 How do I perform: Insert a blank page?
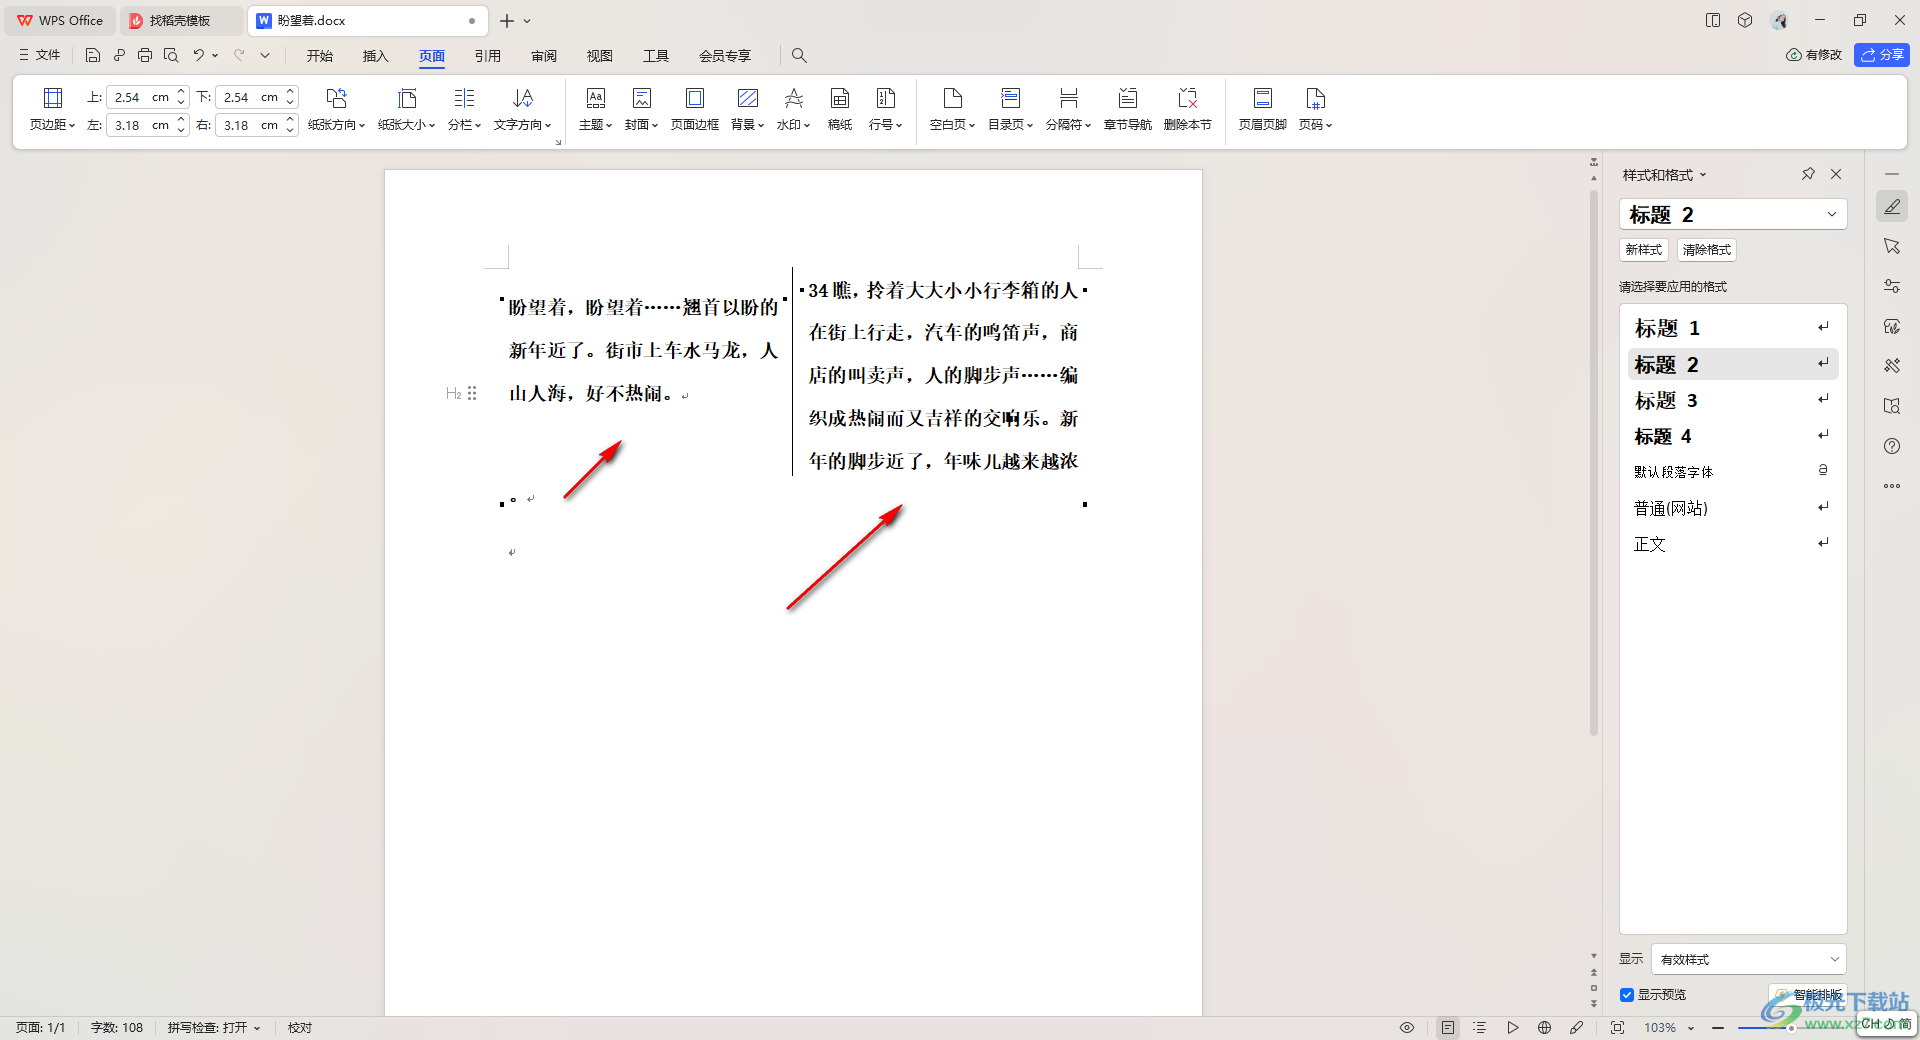point(952,109)
